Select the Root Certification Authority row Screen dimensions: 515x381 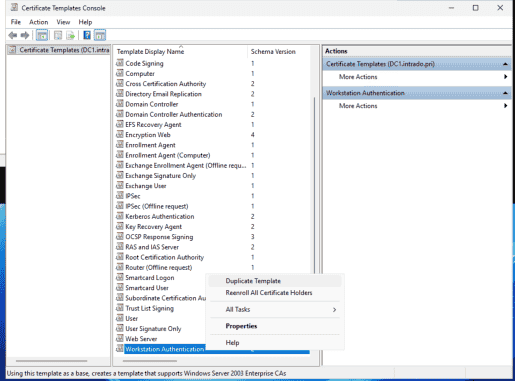click(x=212, y=257)
